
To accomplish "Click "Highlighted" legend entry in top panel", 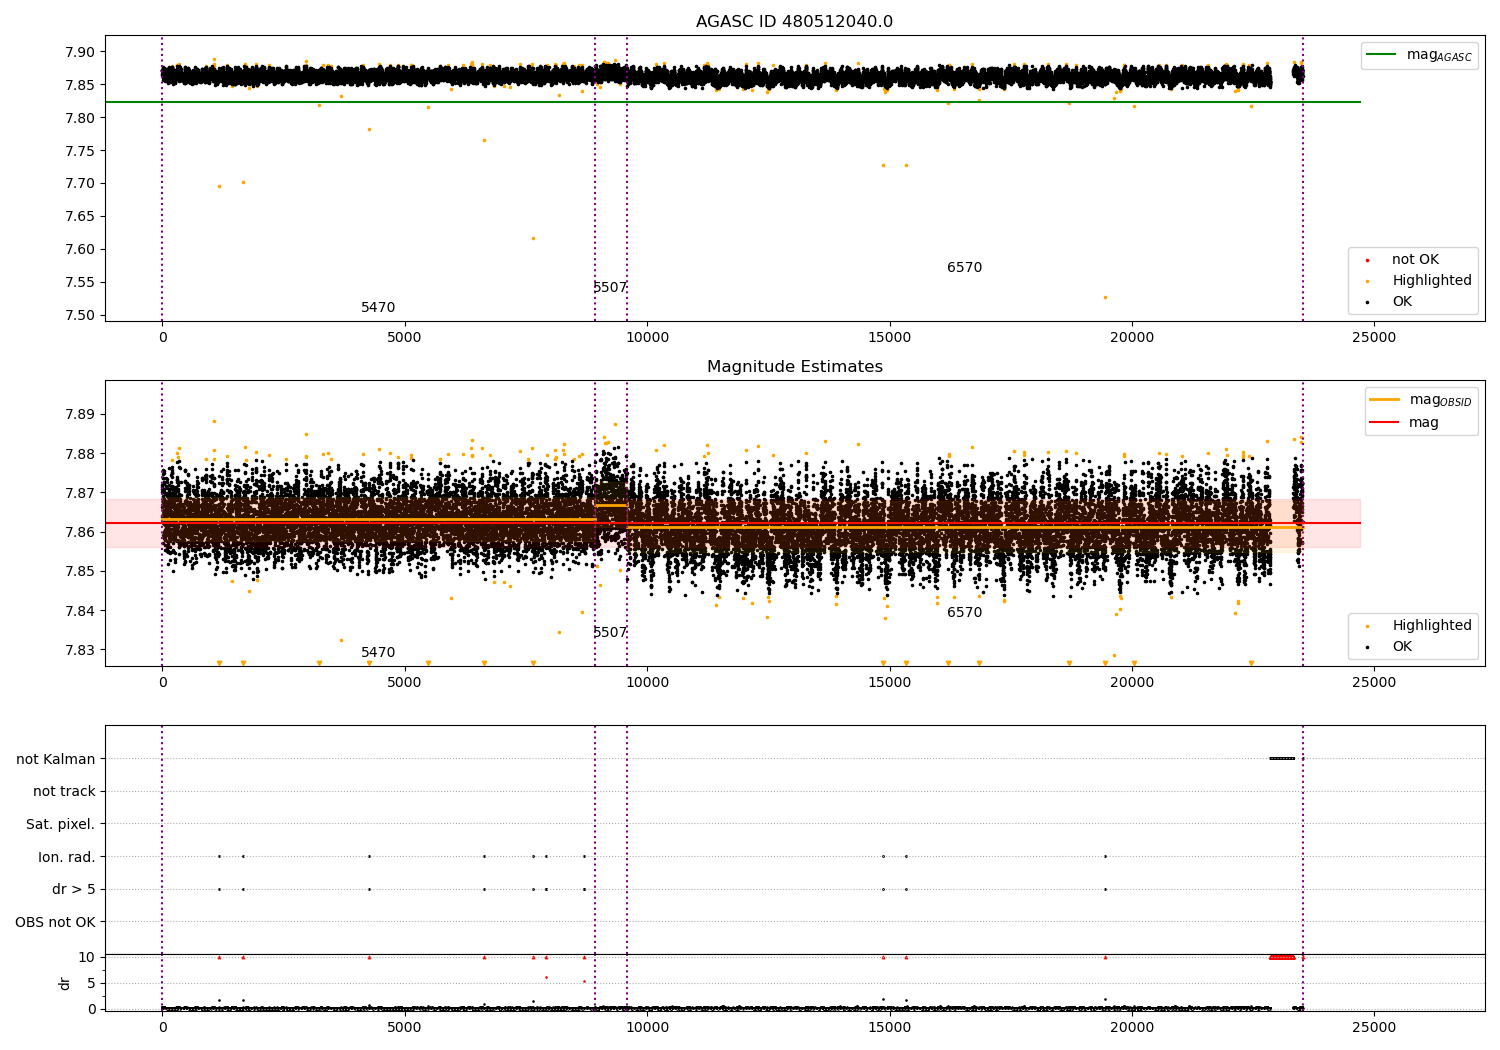I will point(1419,281).
